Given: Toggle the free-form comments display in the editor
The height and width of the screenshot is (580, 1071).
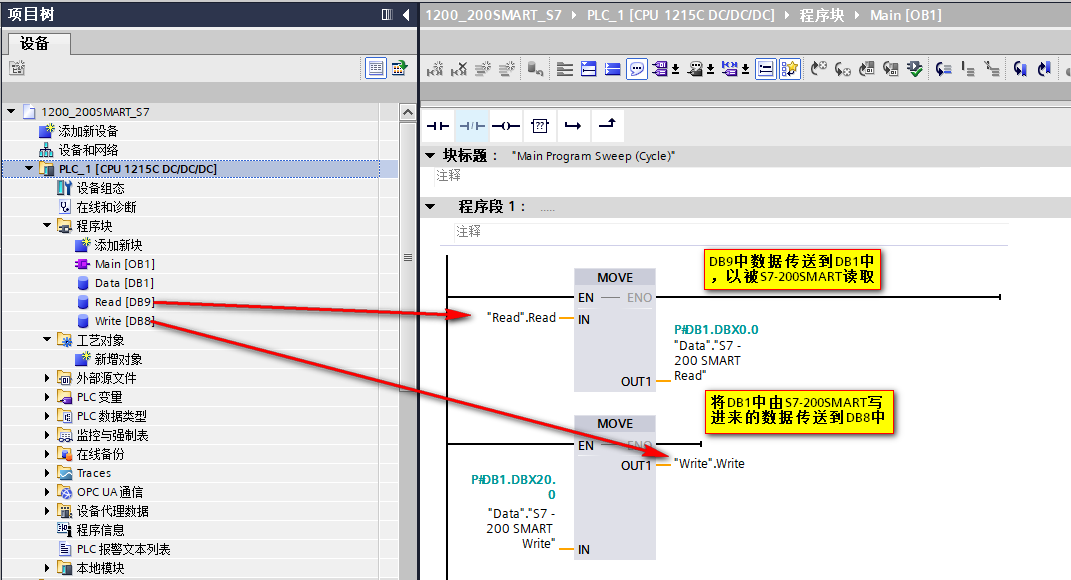Looking at the screenshot, I should tap(635, 68).
